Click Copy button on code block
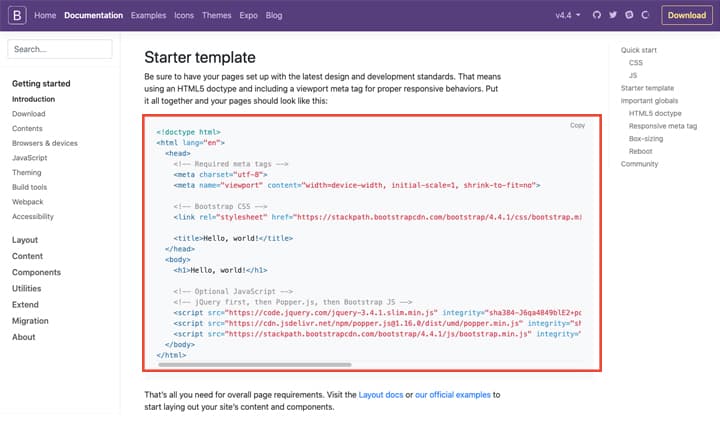 (x=577, y=125)
